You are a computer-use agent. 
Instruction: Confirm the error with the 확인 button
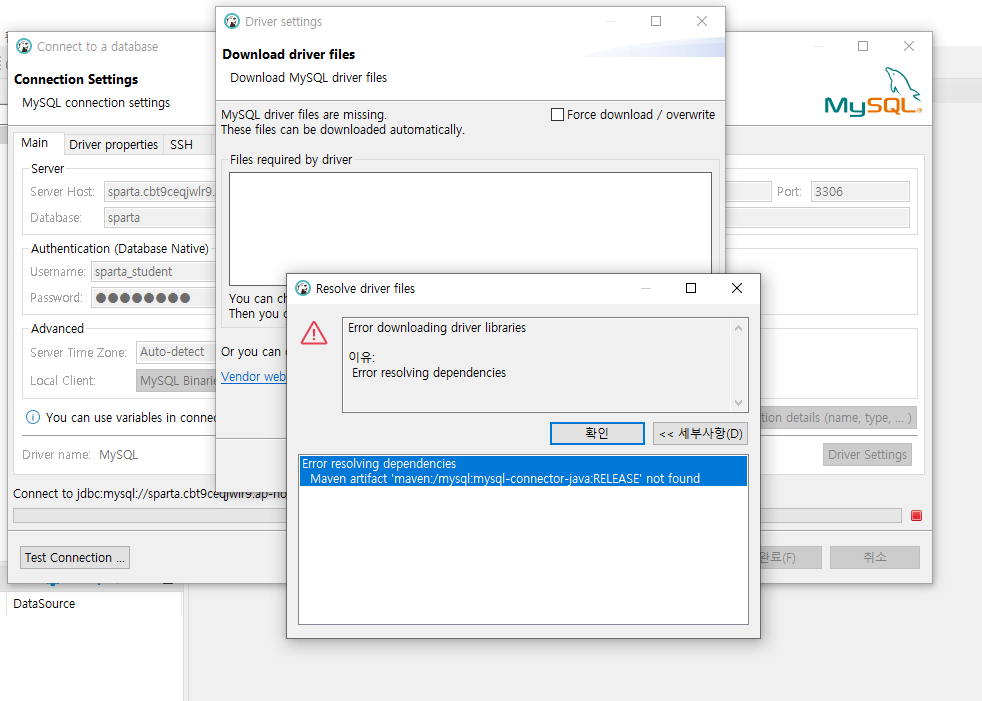(597, 433)
